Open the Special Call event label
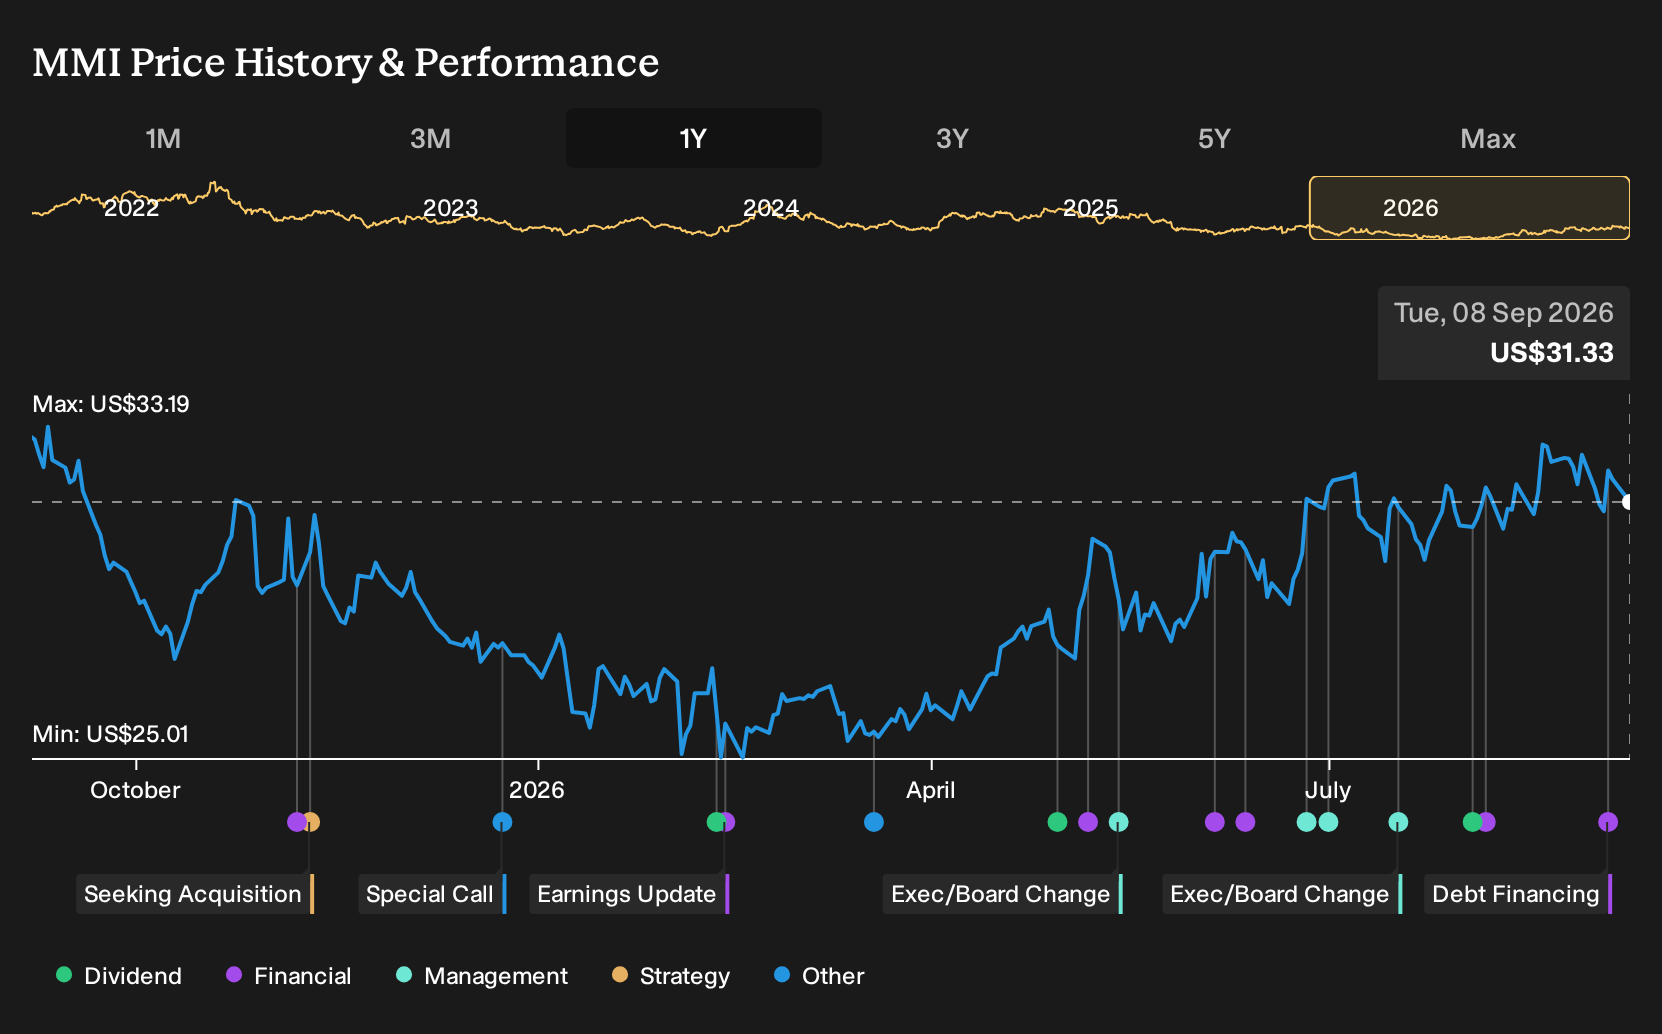The width and height of the screenshot is (1662, 1034). coord(432,894)
